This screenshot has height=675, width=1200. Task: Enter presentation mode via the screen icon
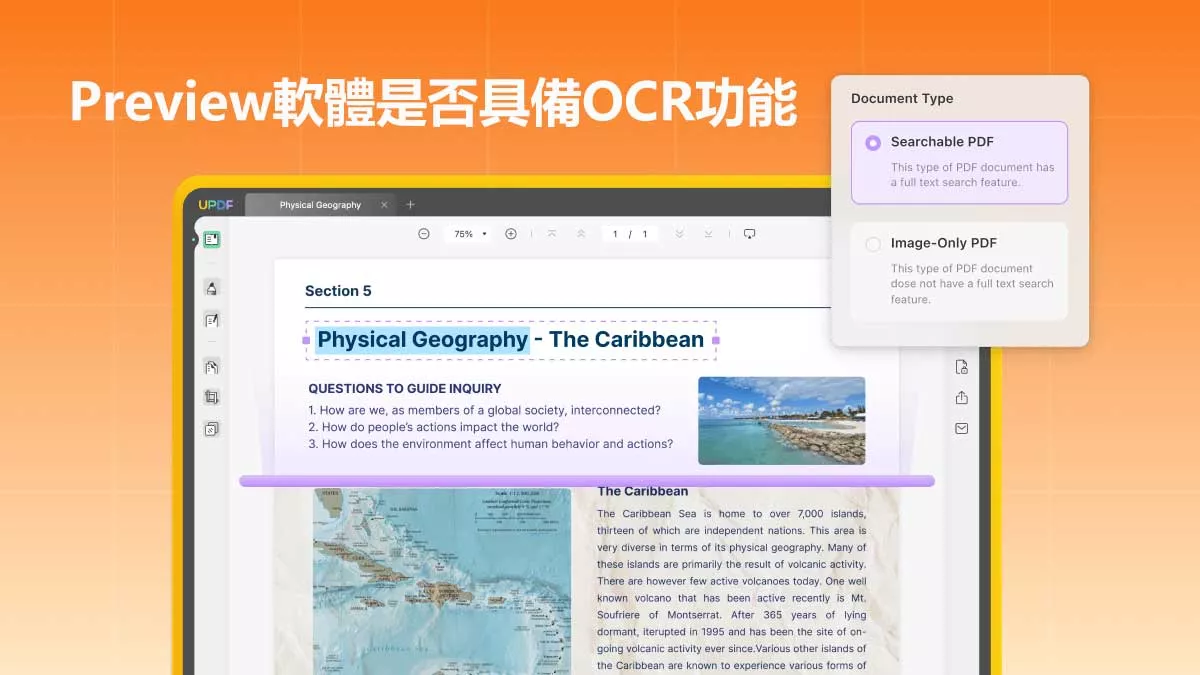(x=749, y=233)
